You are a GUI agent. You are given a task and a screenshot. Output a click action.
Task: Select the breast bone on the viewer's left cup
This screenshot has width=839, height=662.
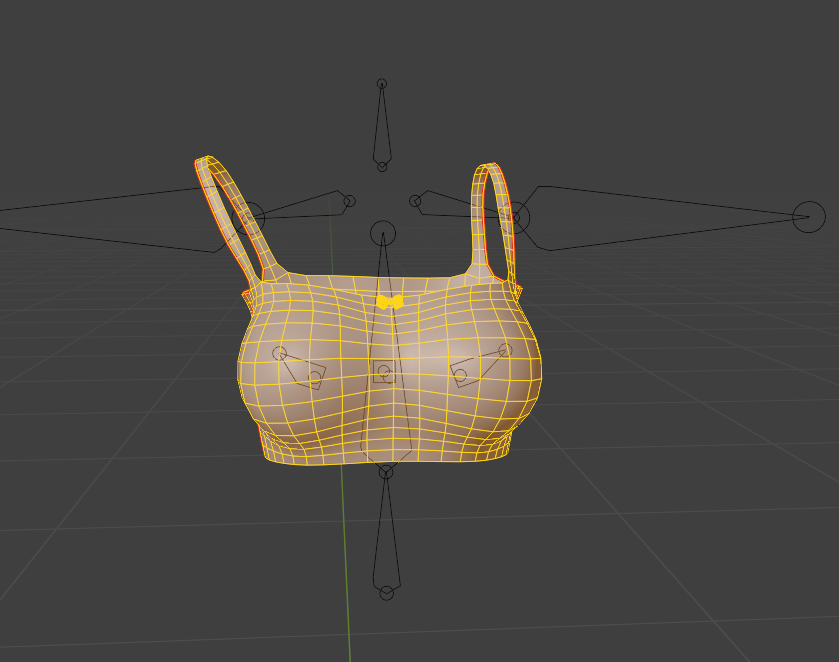point(300,367)
